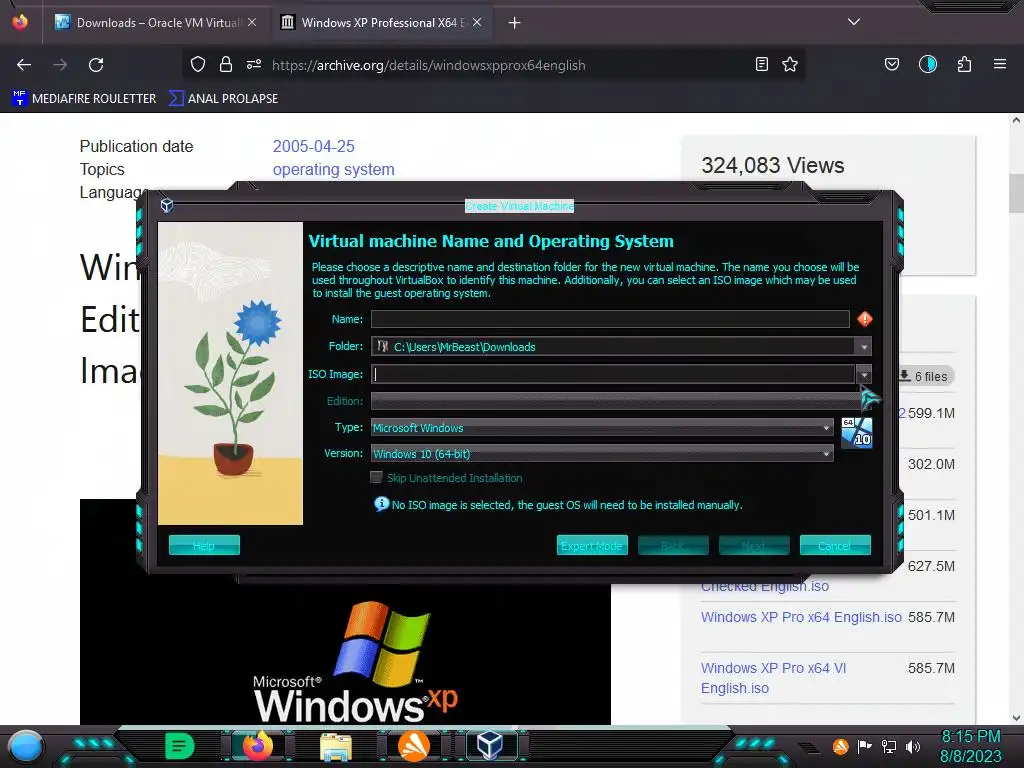
Task: Click the VirtualBox cube icon in dialog title
Action: 167,205
